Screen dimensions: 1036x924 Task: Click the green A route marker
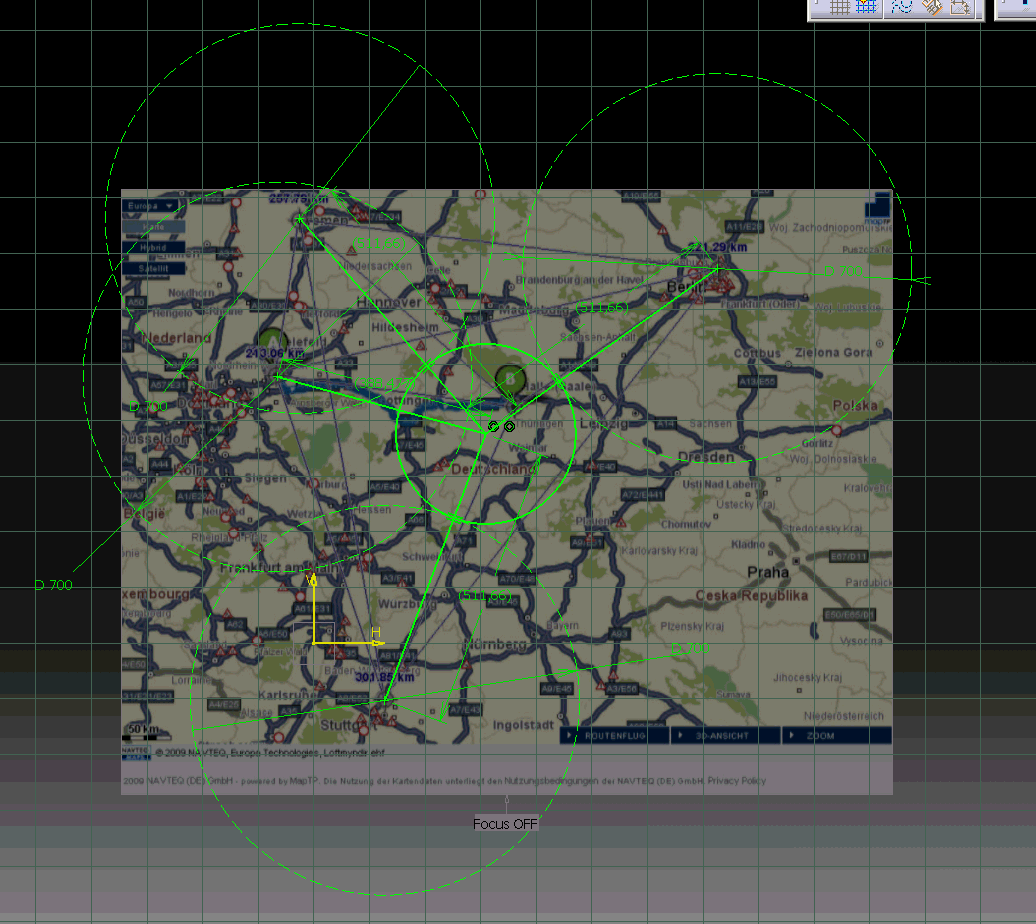pyautogui.click(x=272, y=342)
